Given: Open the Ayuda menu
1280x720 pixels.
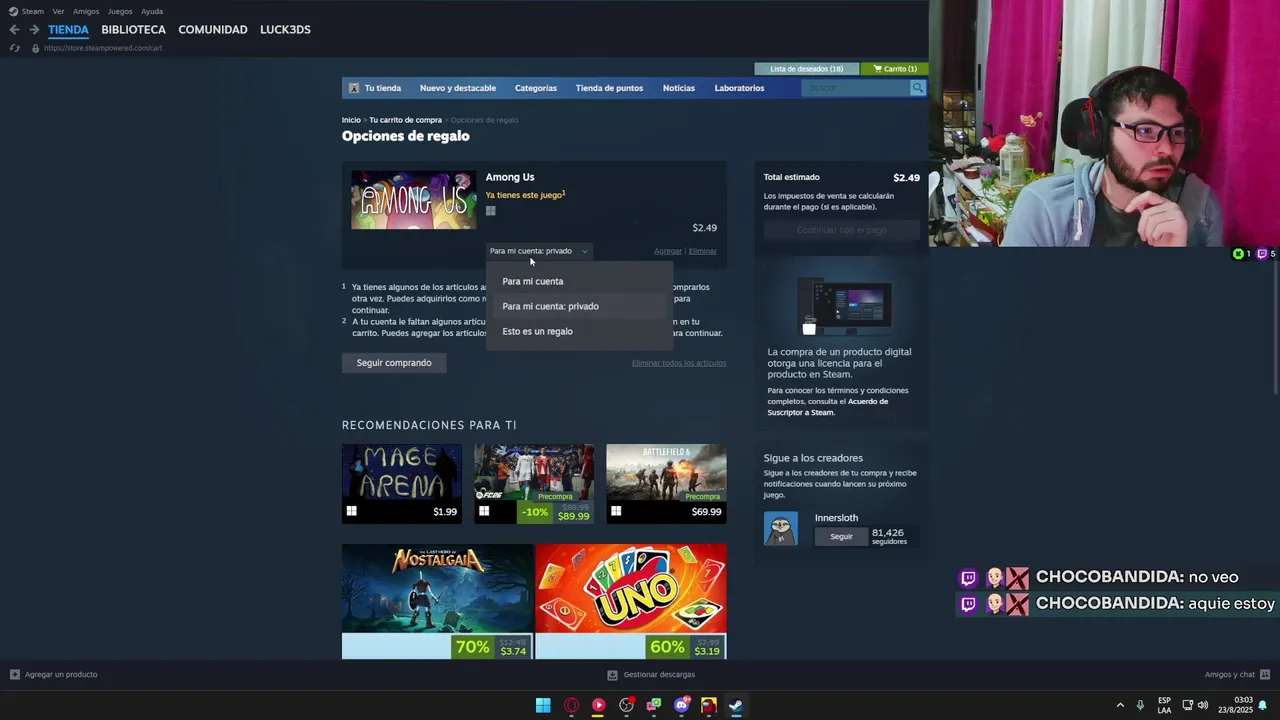Looking at the screenshot, I should [152, 11].
